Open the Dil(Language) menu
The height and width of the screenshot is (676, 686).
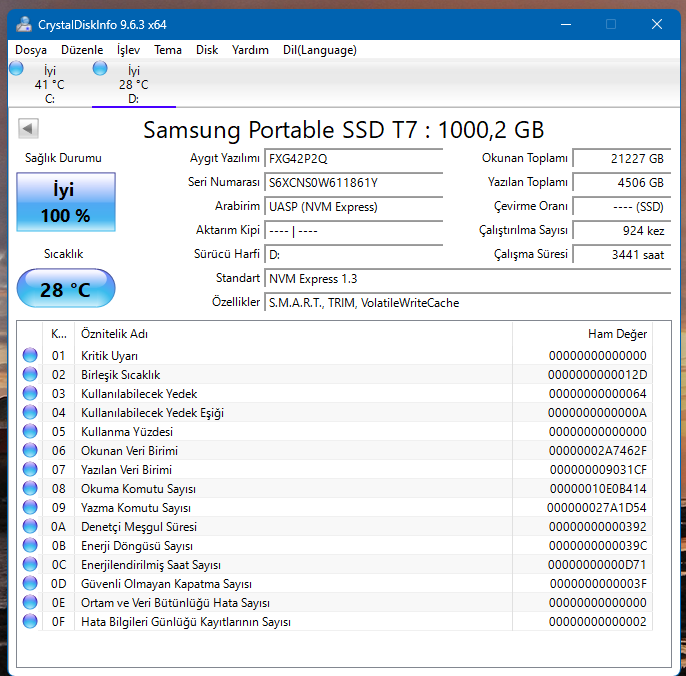[x=320, y=50]
